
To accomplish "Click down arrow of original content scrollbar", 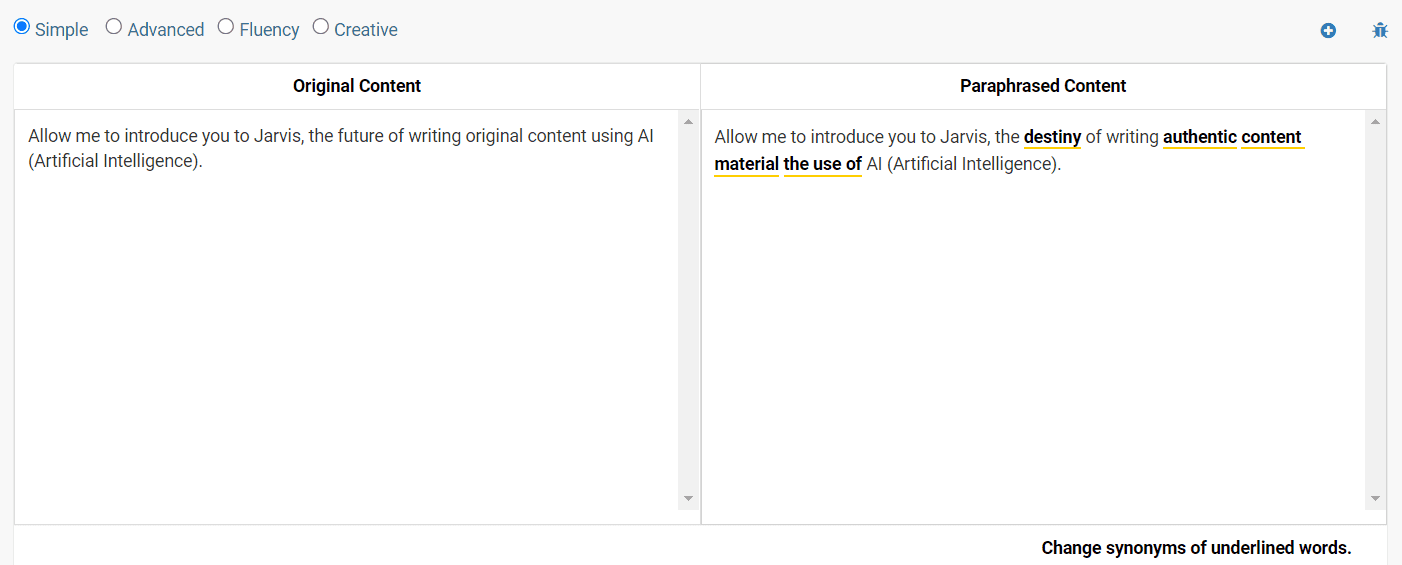I will tap(688, 498).
